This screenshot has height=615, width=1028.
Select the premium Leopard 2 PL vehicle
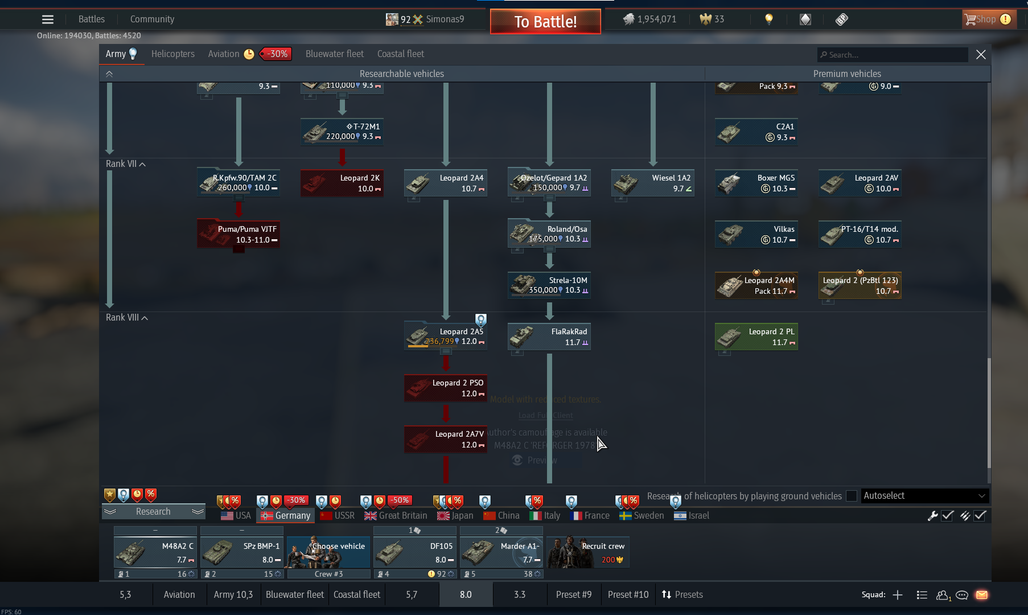(x=756, y=336)
